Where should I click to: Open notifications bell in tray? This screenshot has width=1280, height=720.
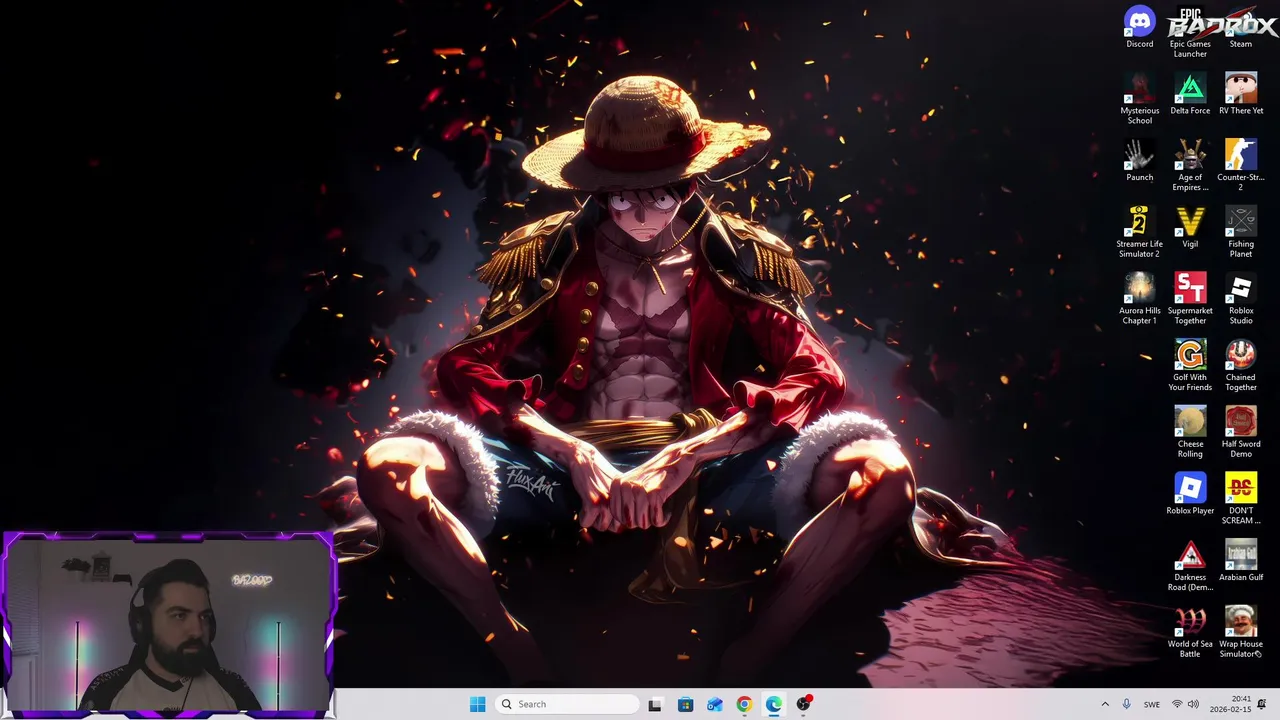coord(1262,704)
